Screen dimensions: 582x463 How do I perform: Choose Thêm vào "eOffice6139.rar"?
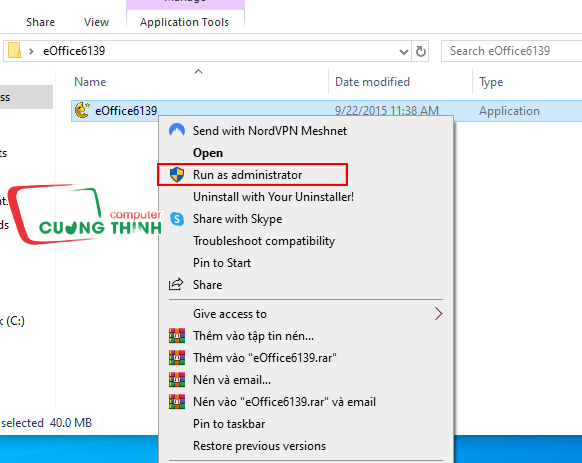pos(265,358)
